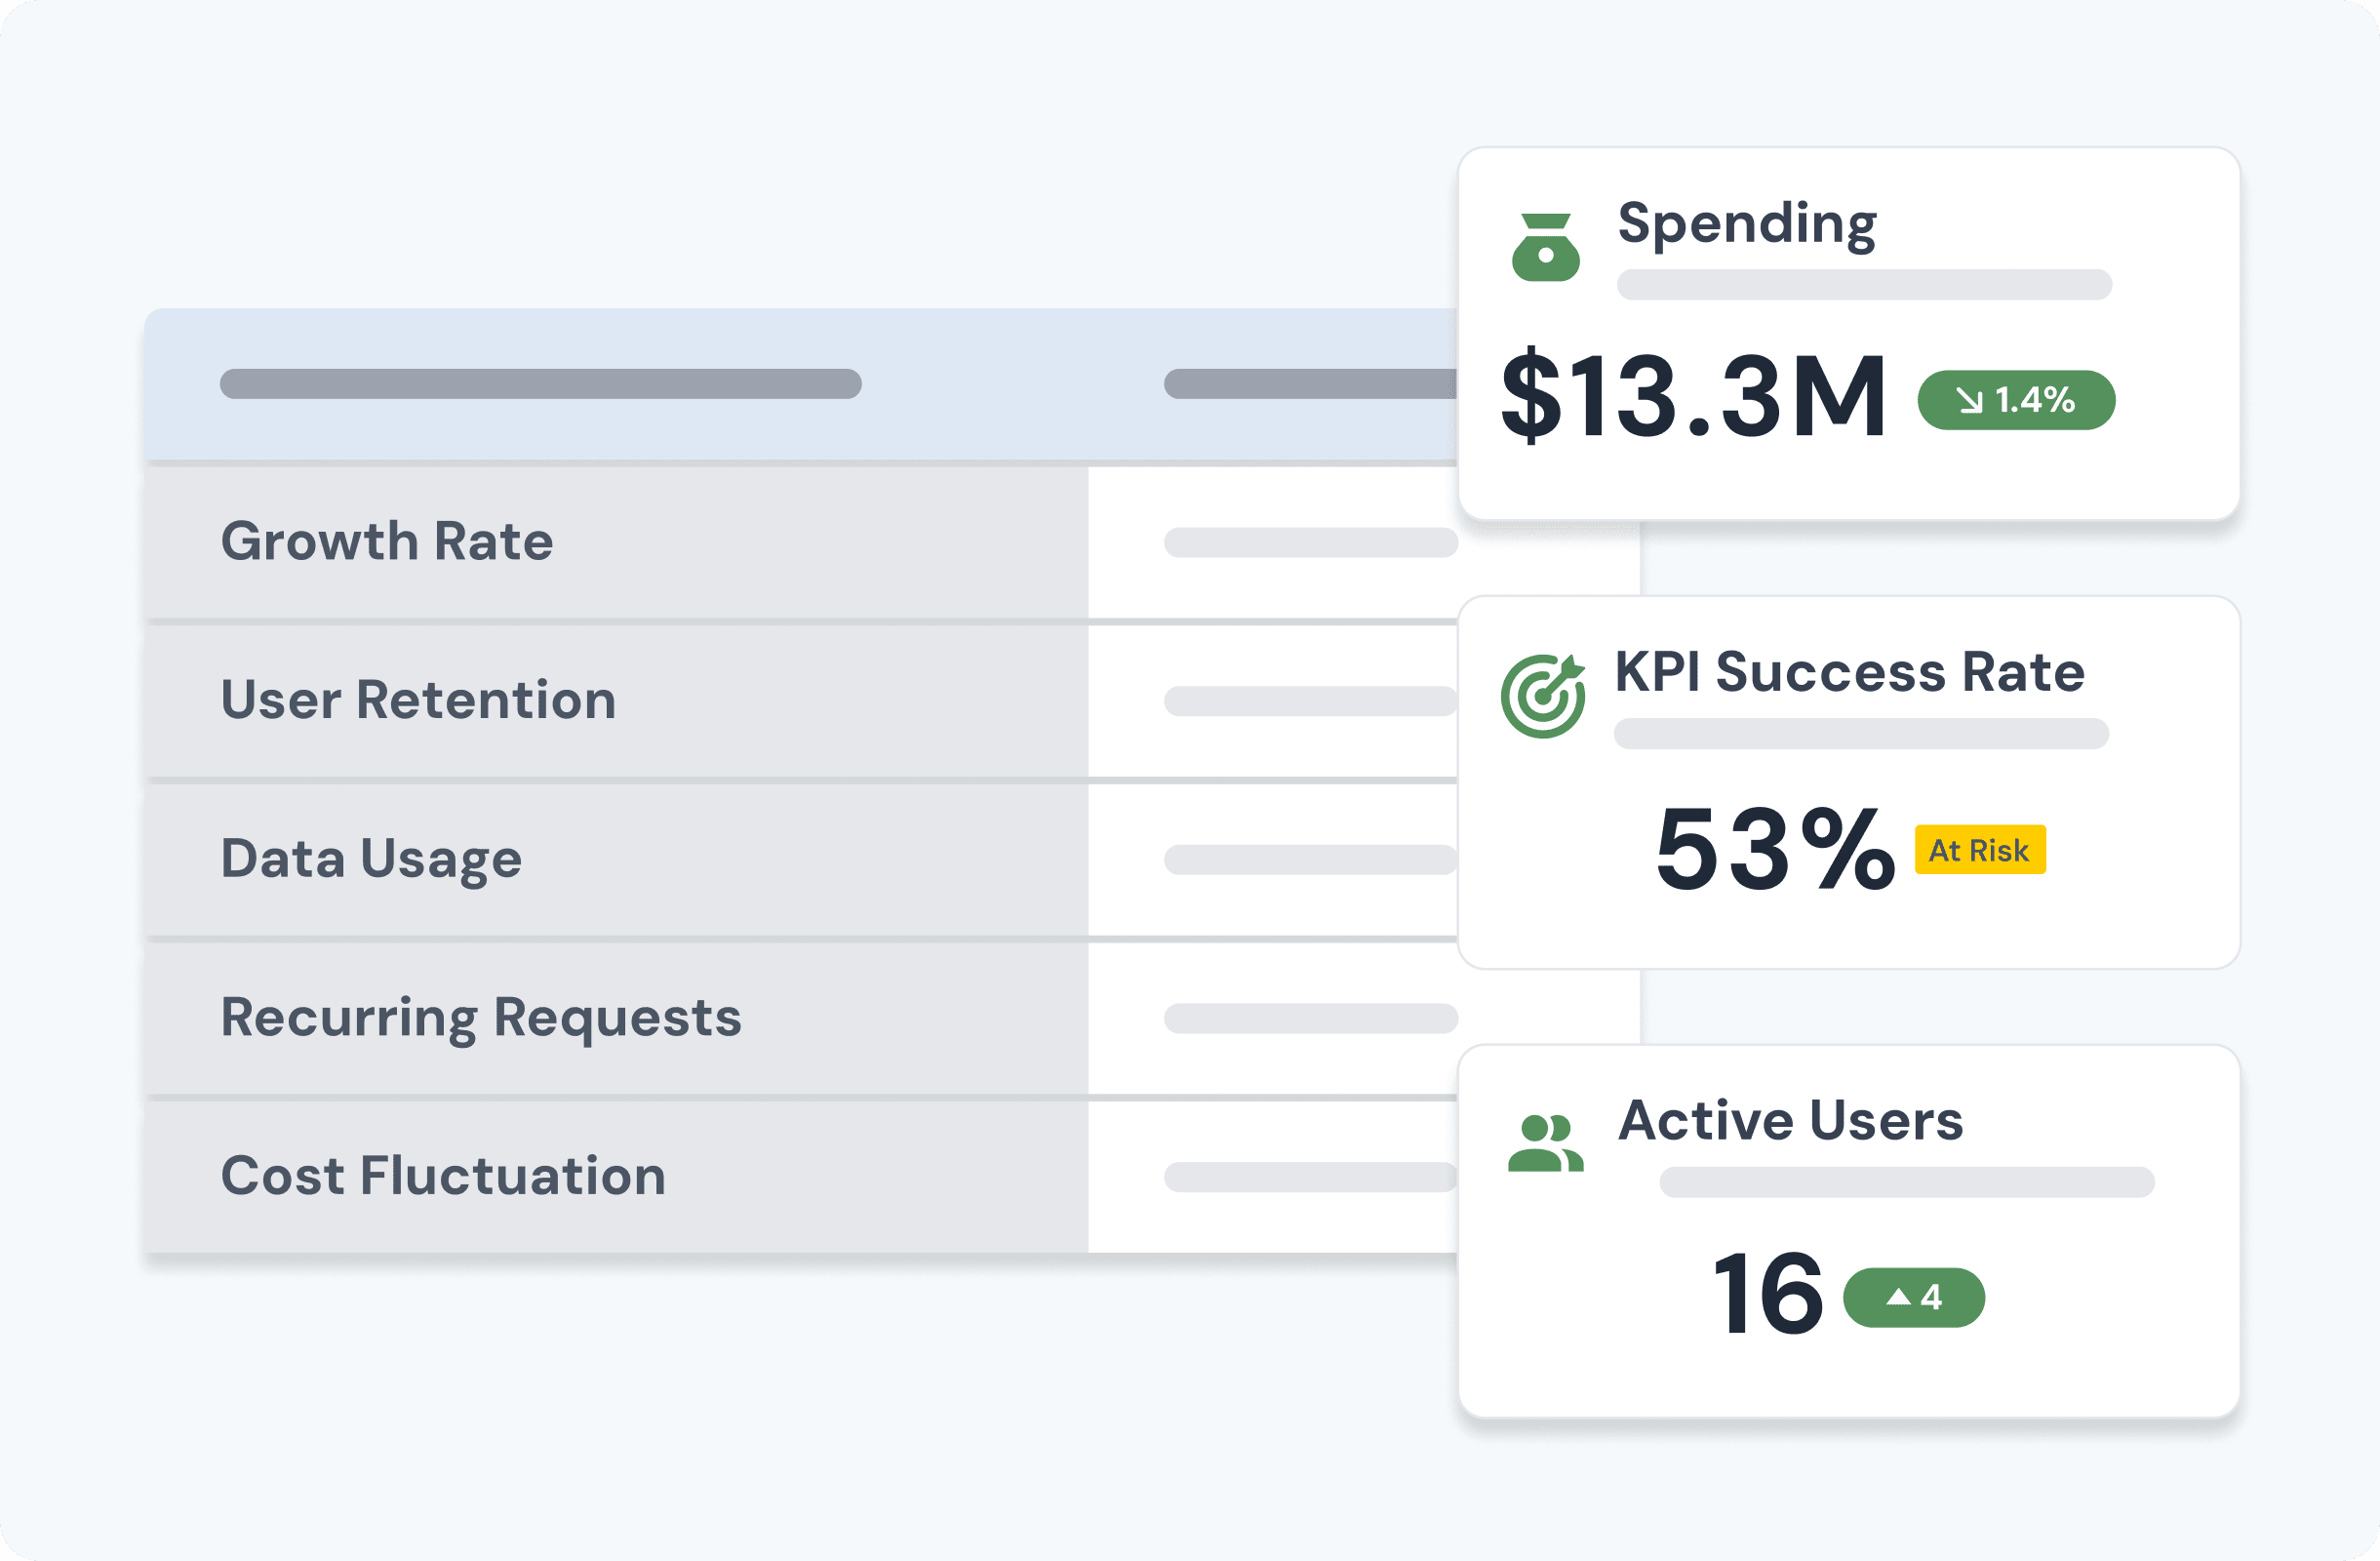Click the Spending card title

point(1746,223)
